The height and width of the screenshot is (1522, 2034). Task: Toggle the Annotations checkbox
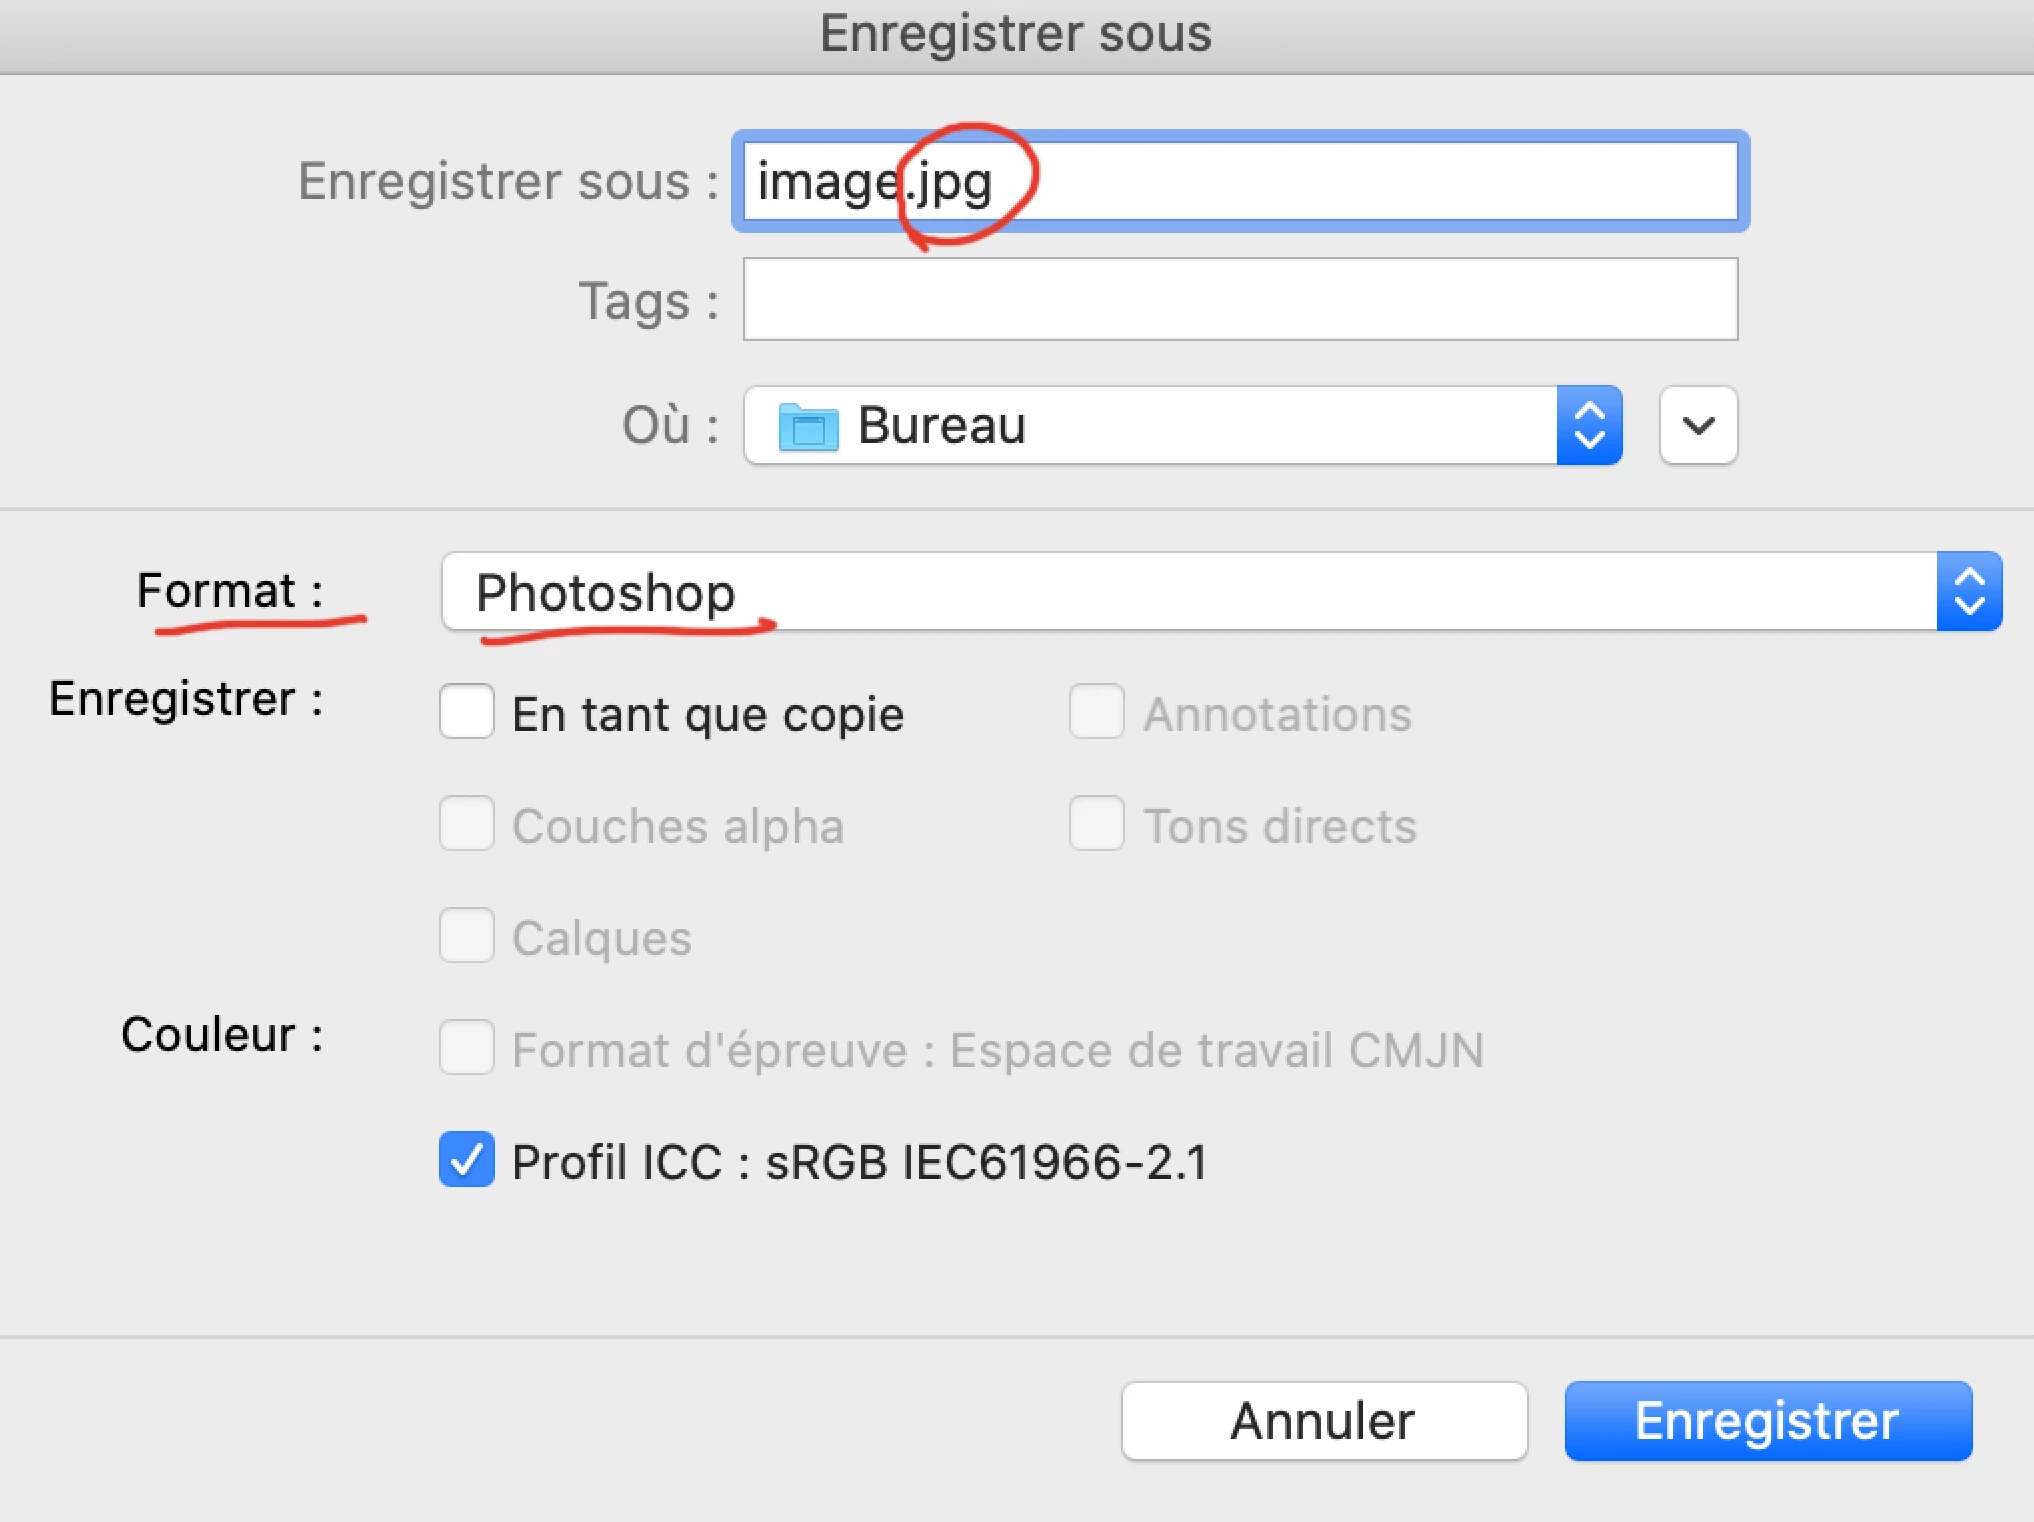pos(1097,711)
